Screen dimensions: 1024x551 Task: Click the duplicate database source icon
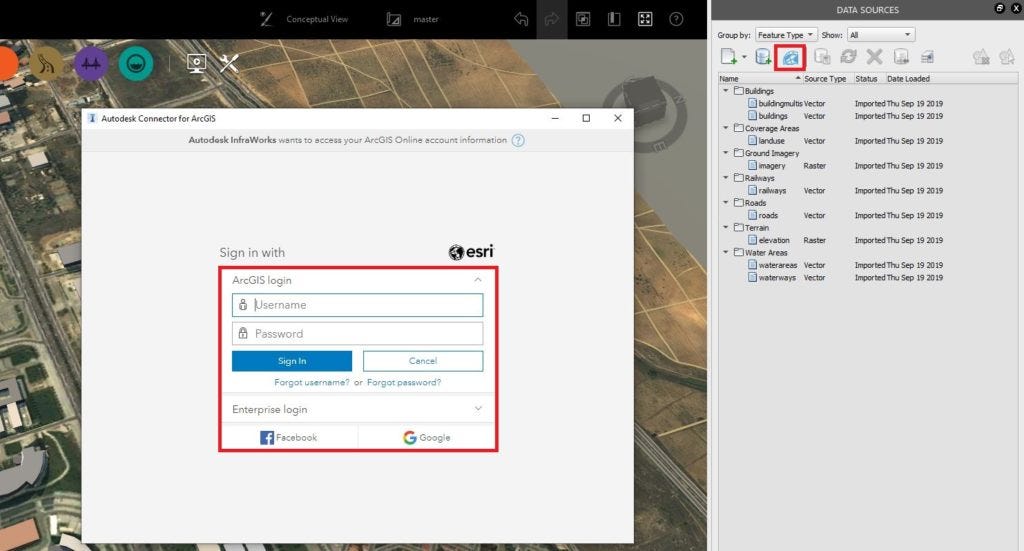[822, 57]
